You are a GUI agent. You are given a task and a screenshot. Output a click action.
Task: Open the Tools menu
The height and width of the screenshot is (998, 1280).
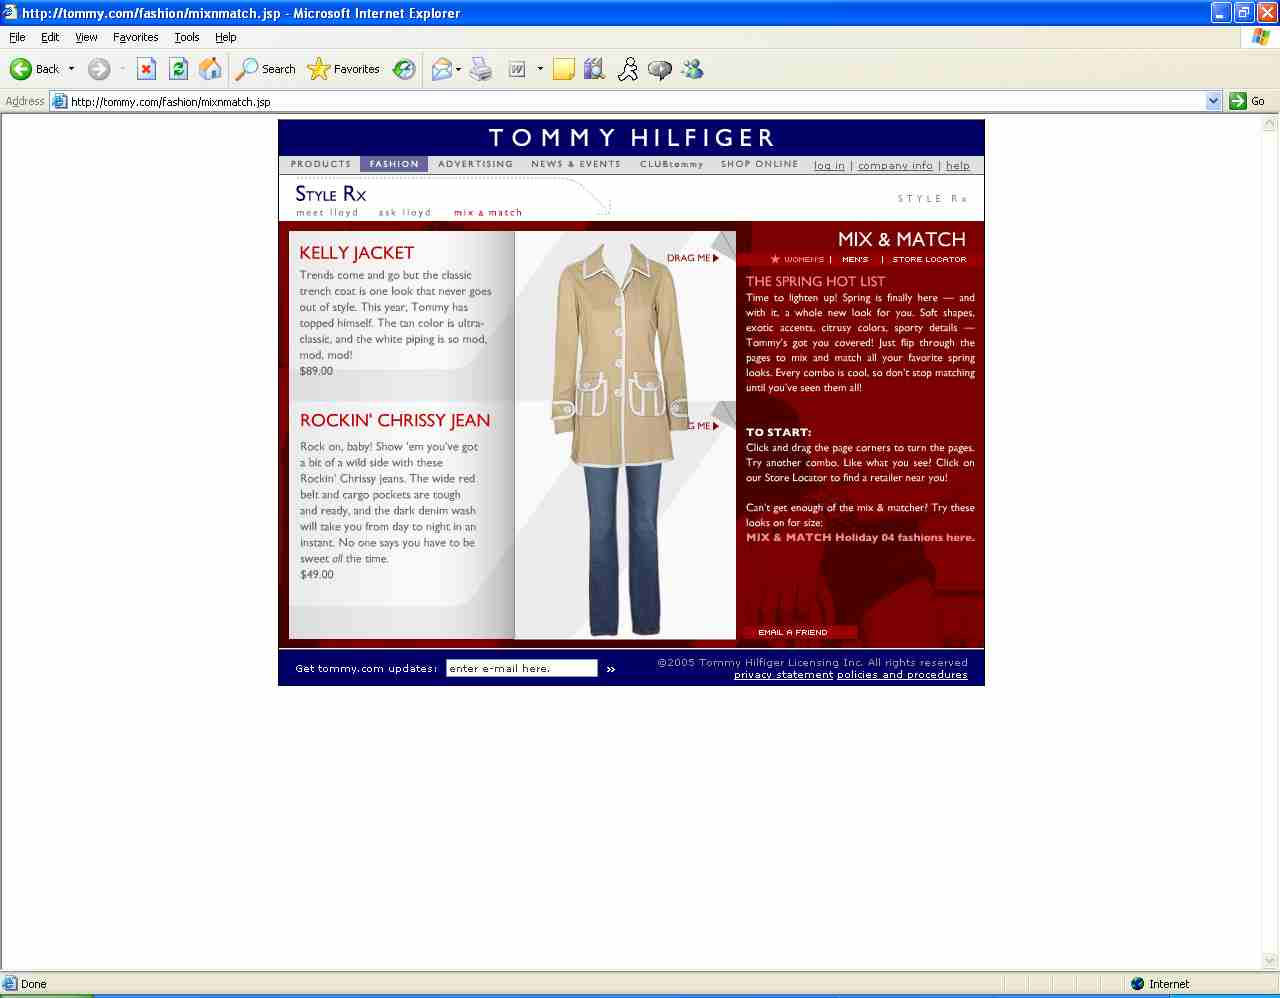point(186,37)
